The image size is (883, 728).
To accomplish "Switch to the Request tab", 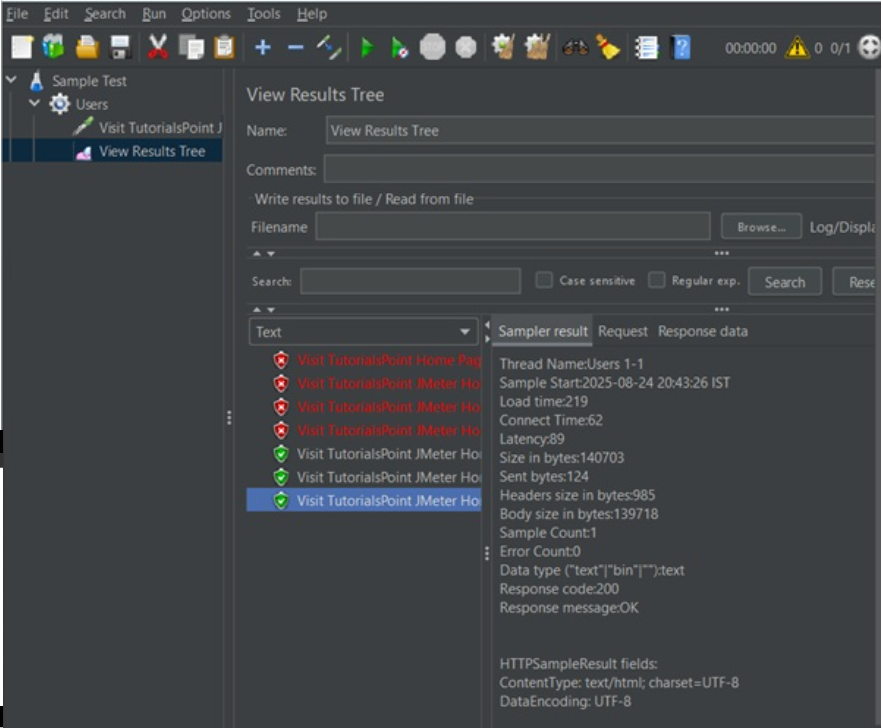I will [x=623, y=331].
